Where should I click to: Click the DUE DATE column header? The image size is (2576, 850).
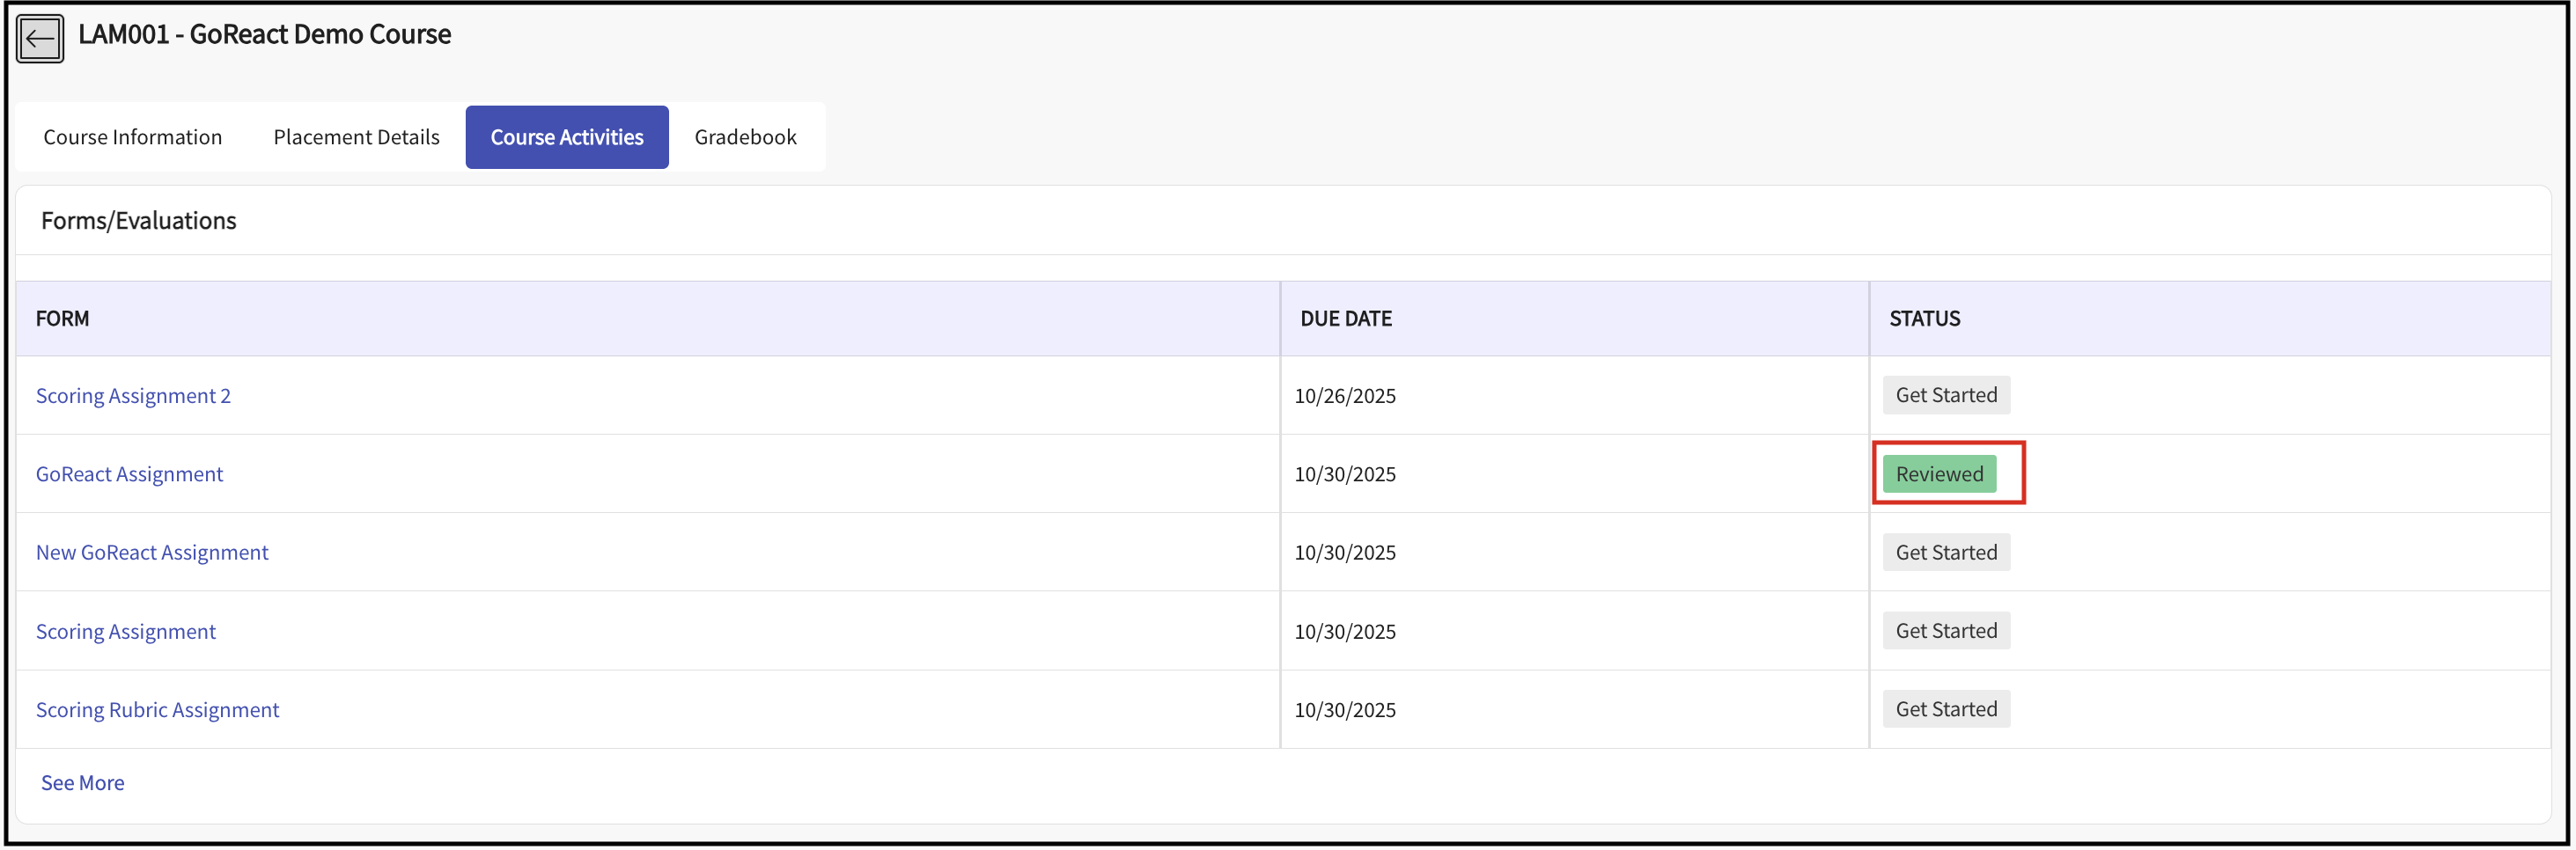pyautogui.click(x=1345, y=319)
